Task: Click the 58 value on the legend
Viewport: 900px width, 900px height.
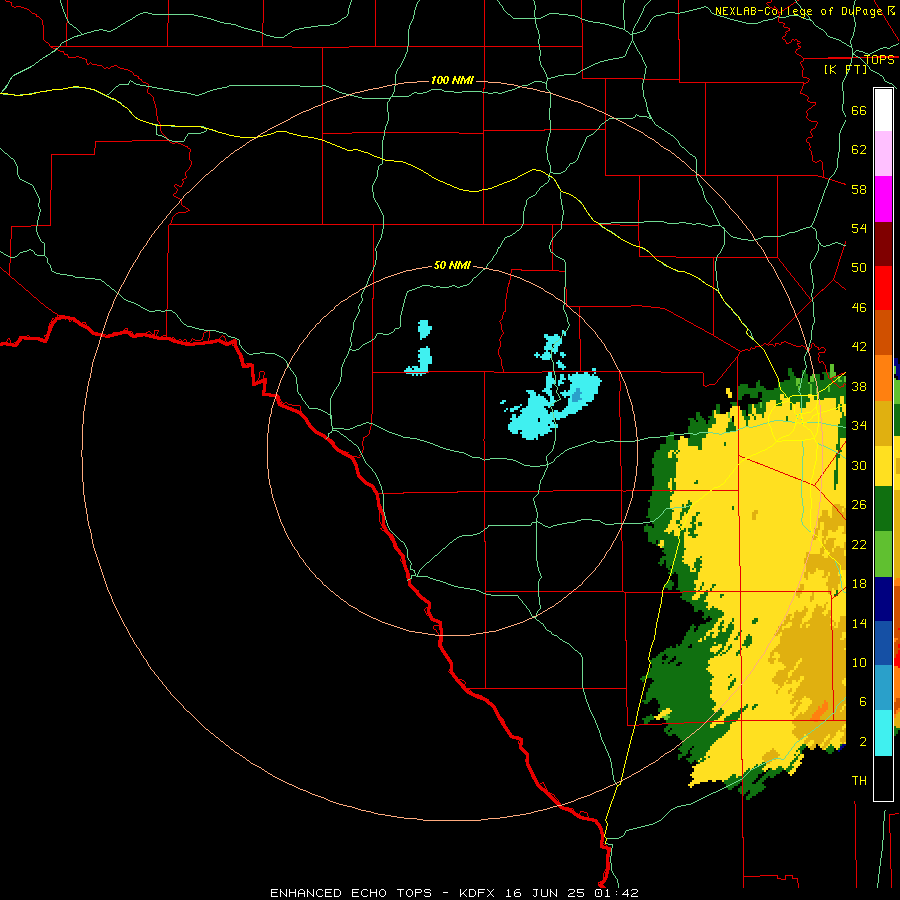Action: 859,189
